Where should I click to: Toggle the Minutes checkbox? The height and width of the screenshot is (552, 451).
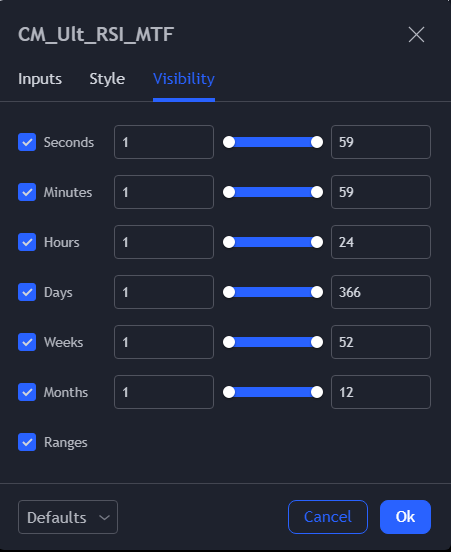point(27,192)
